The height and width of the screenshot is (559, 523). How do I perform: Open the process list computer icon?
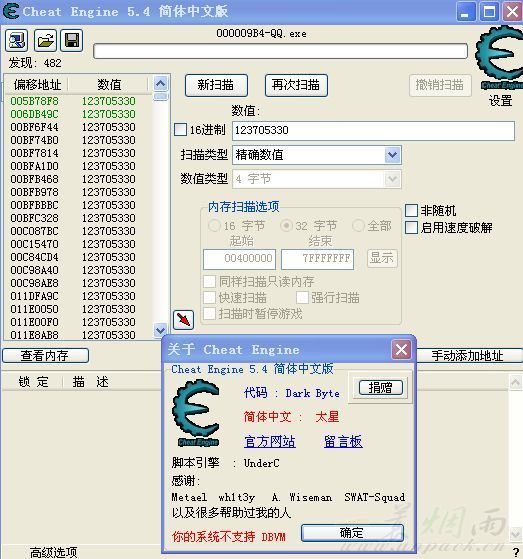[16, 40]
